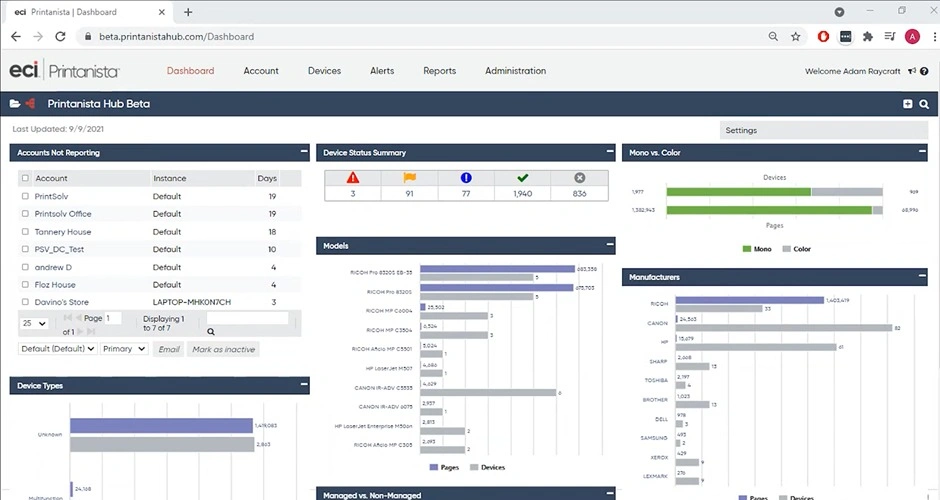940x500 pixels.
Task: Collapse the Device Status Summary panel
Action: coord(610,152)
